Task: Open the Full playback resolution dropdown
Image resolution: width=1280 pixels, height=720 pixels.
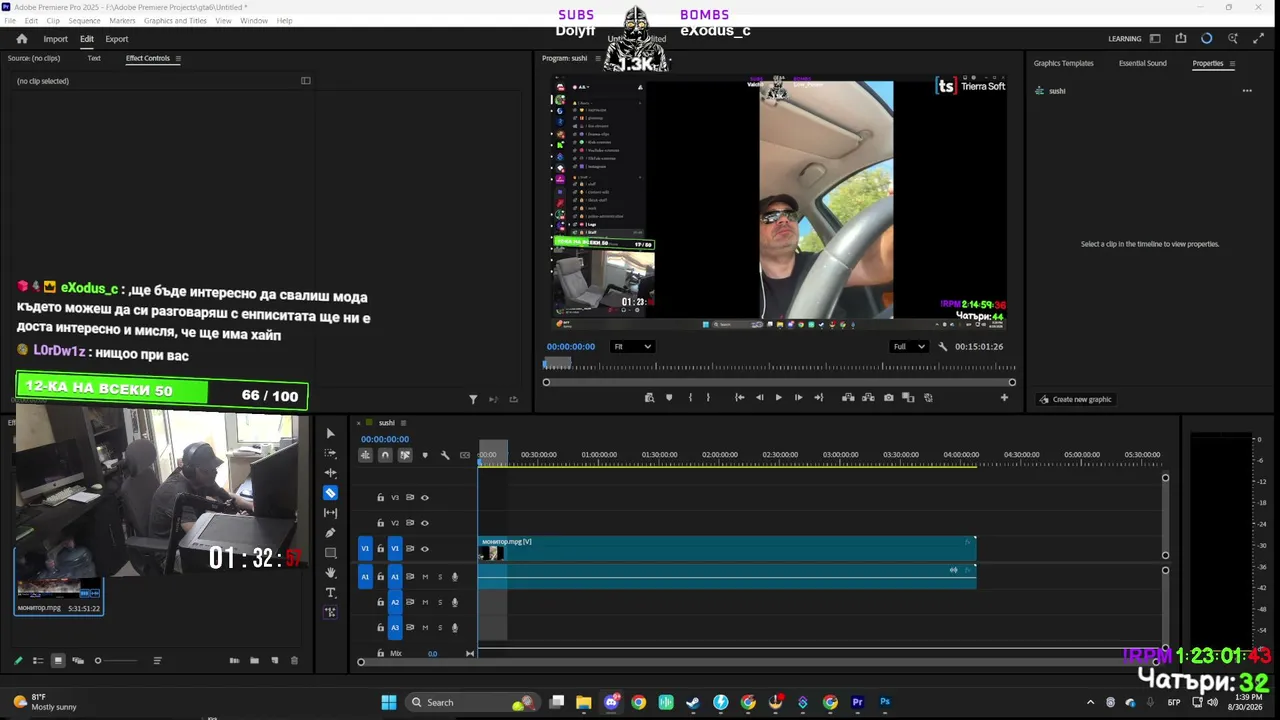Action: [x=912, y=347]
